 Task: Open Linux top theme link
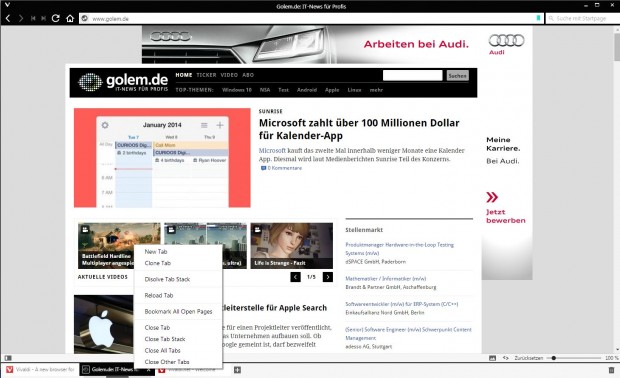354,90
